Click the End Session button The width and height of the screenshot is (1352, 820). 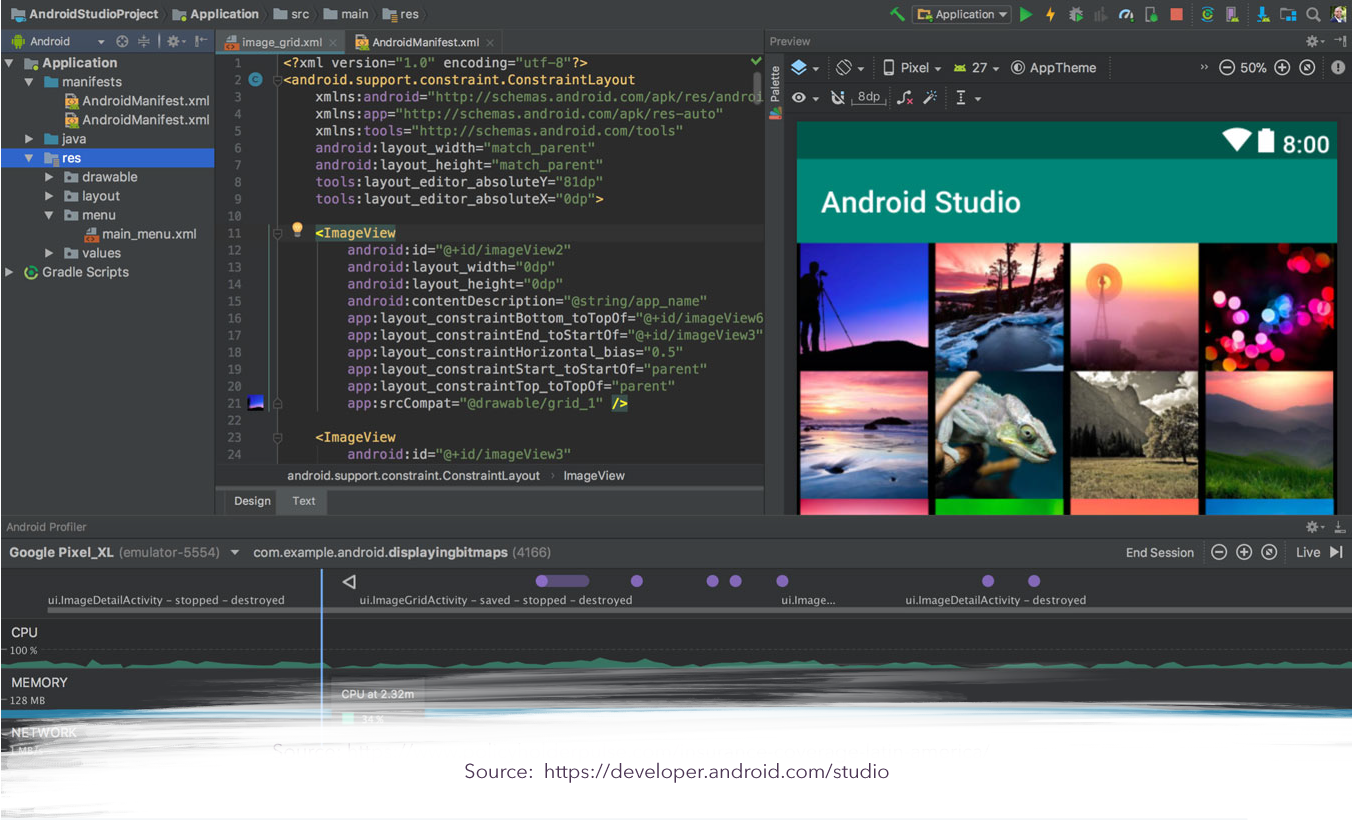pyautogui.click(x=1160, y=552)
